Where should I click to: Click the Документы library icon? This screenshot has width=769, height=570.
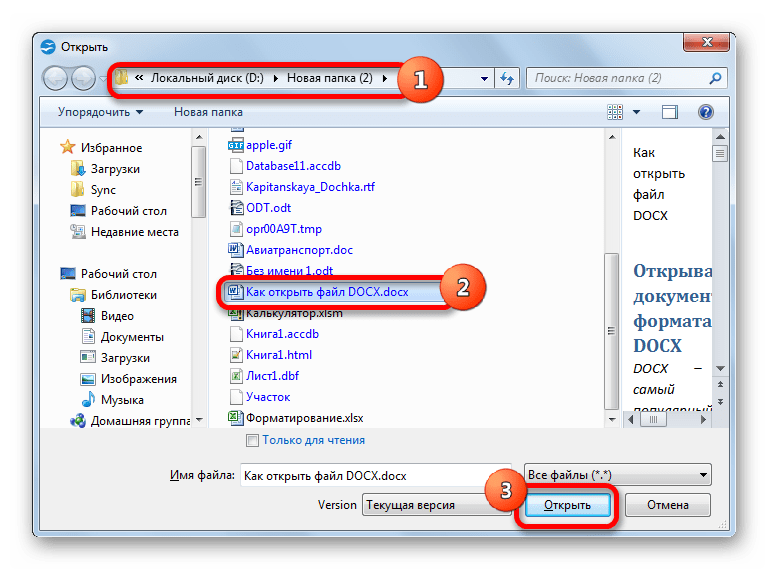pyautogui.click(x=88, y=337)
